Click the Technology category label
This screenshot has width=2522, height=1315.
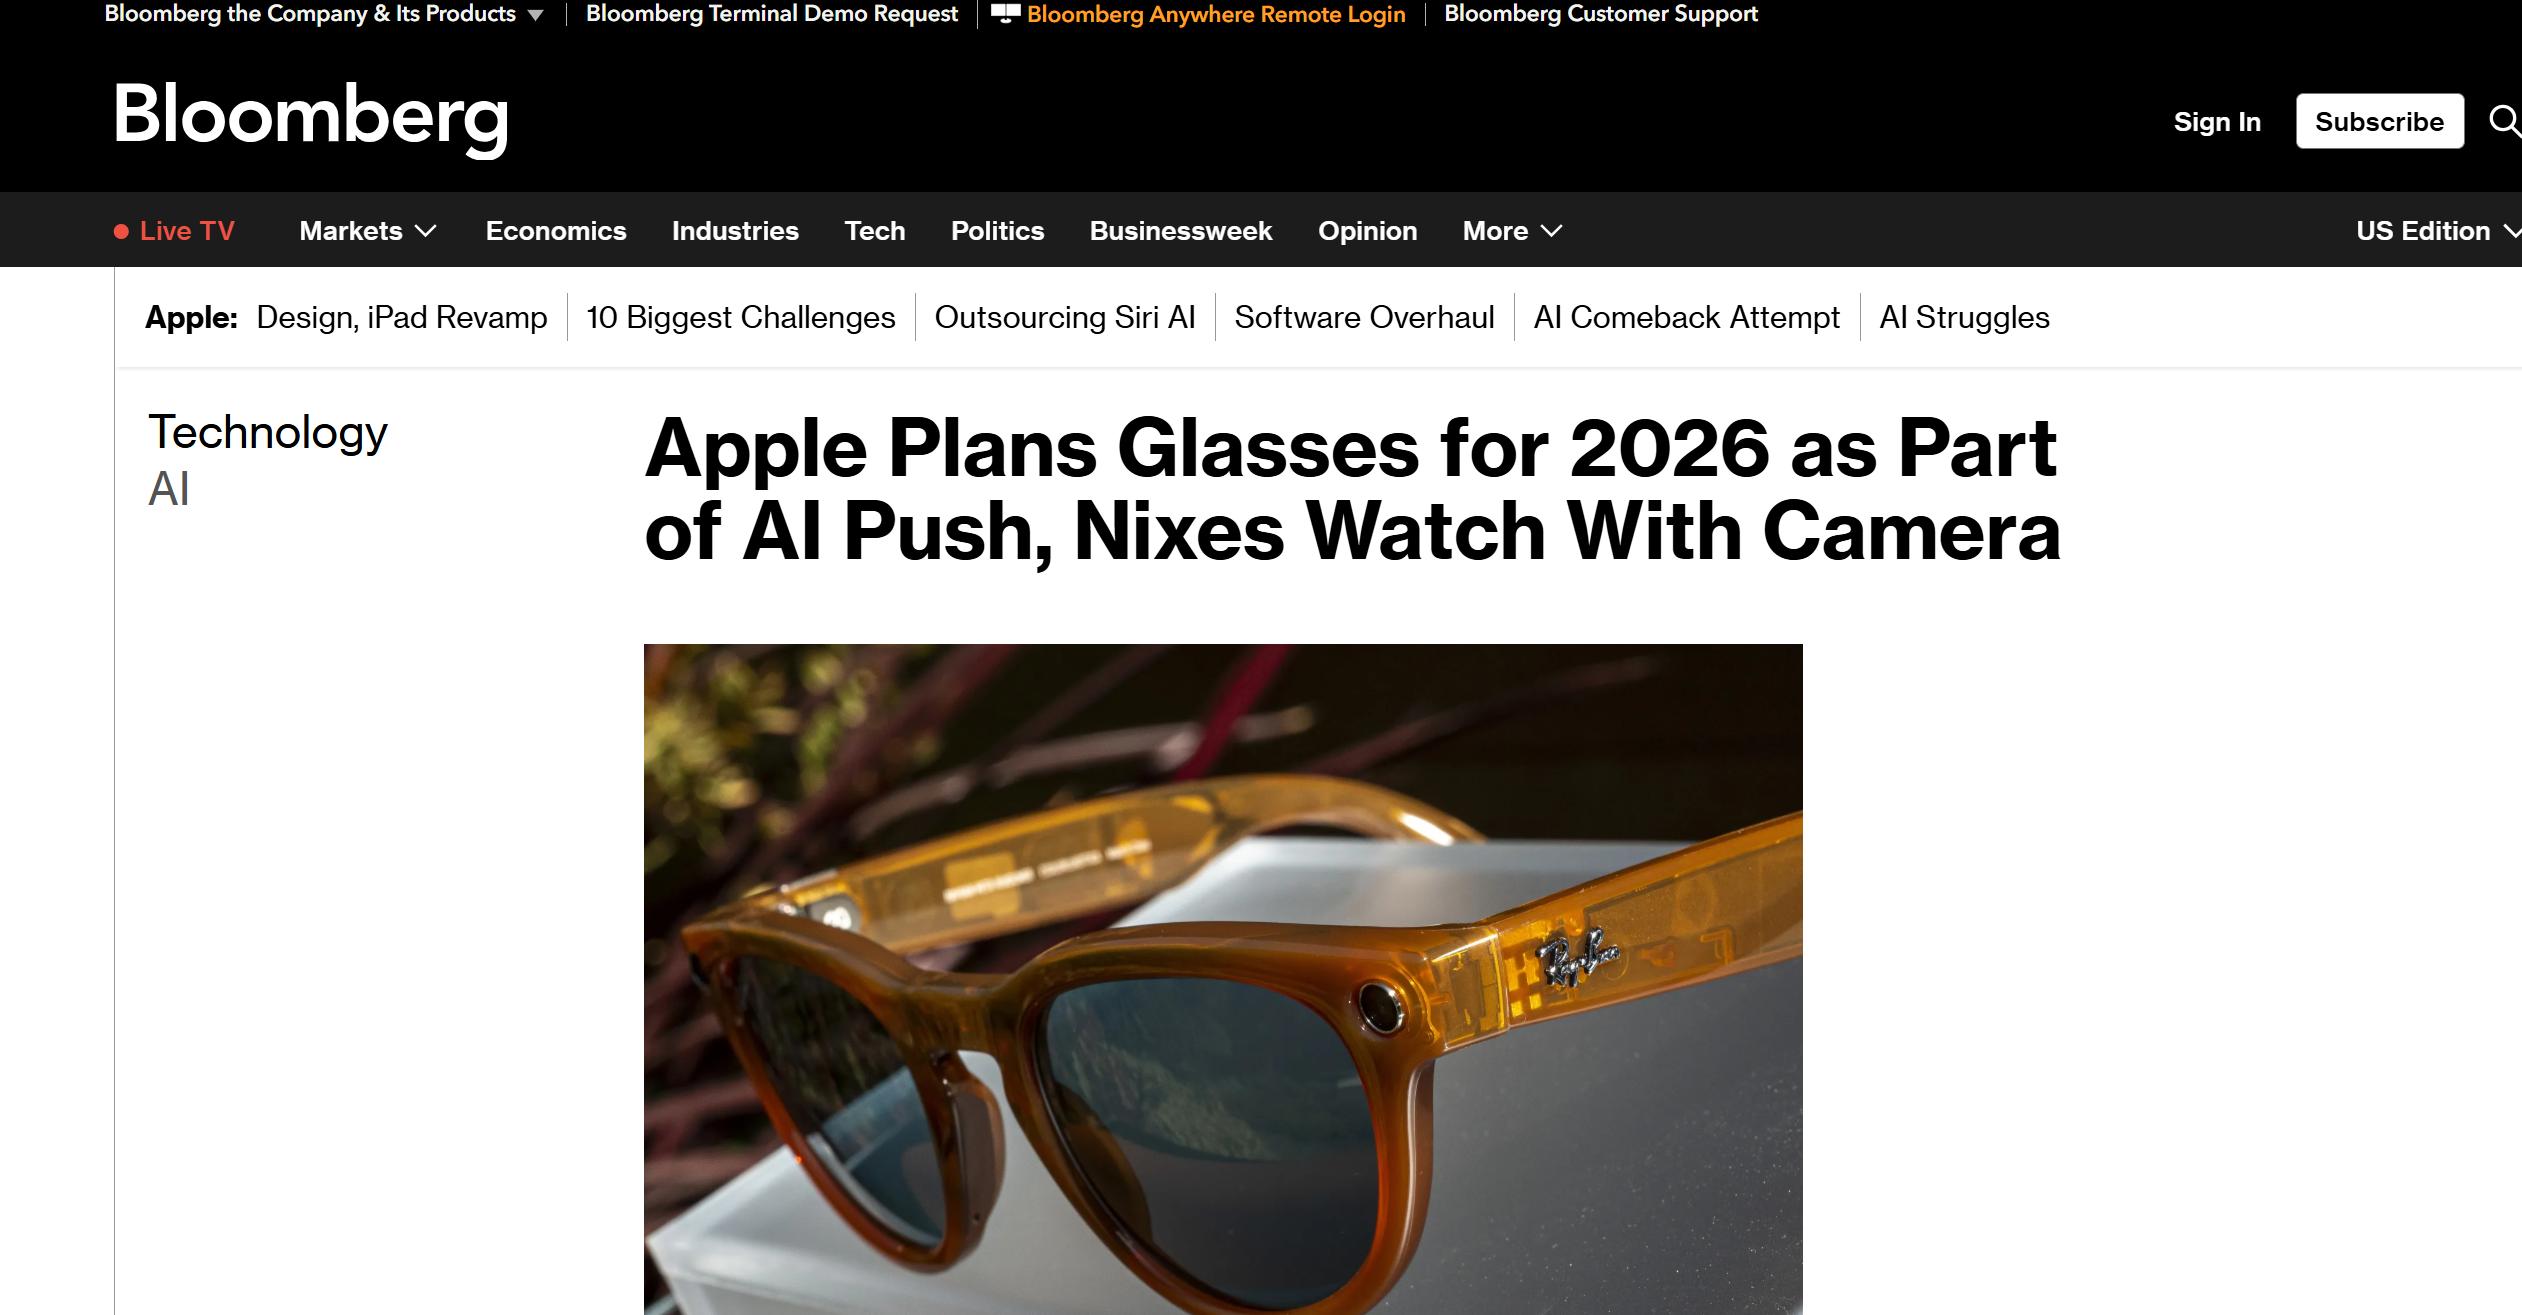(x=268, y=432)
